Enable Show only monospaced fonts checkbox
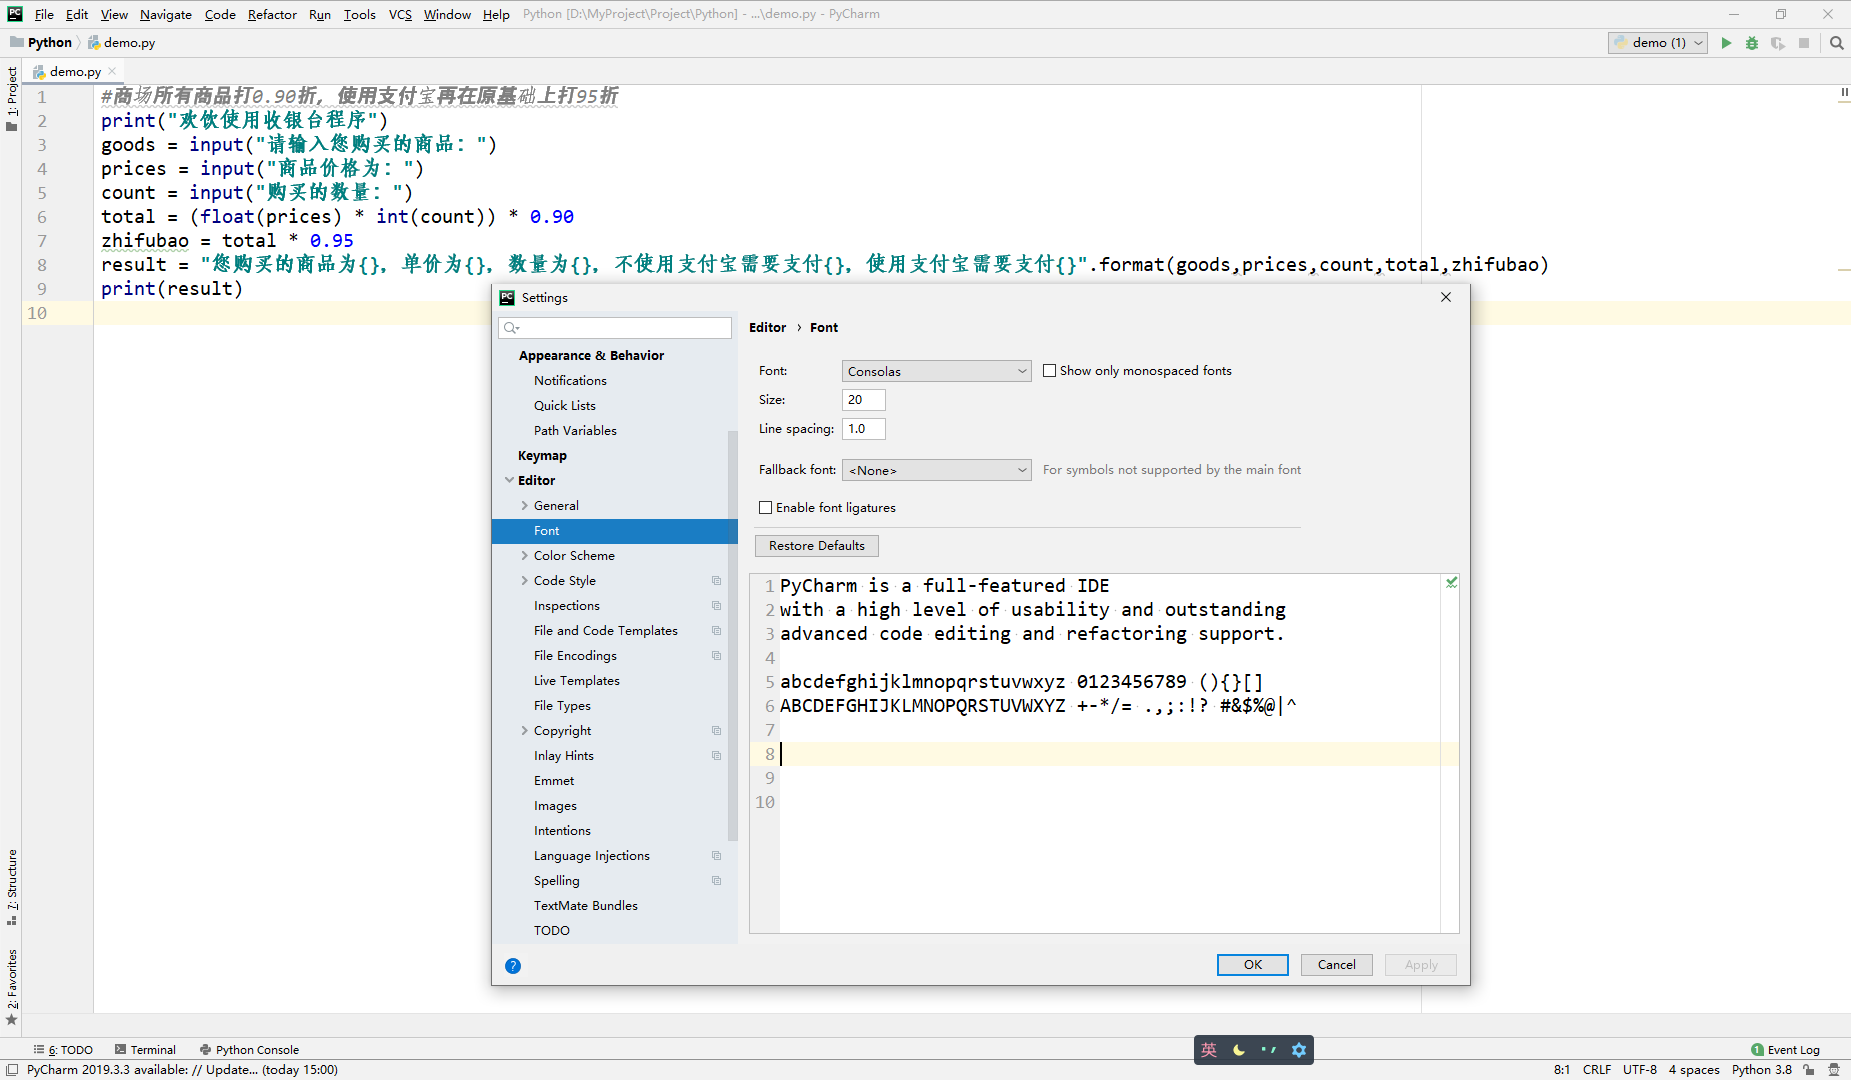1851x1080 pixels. (x=1050, y=371)
